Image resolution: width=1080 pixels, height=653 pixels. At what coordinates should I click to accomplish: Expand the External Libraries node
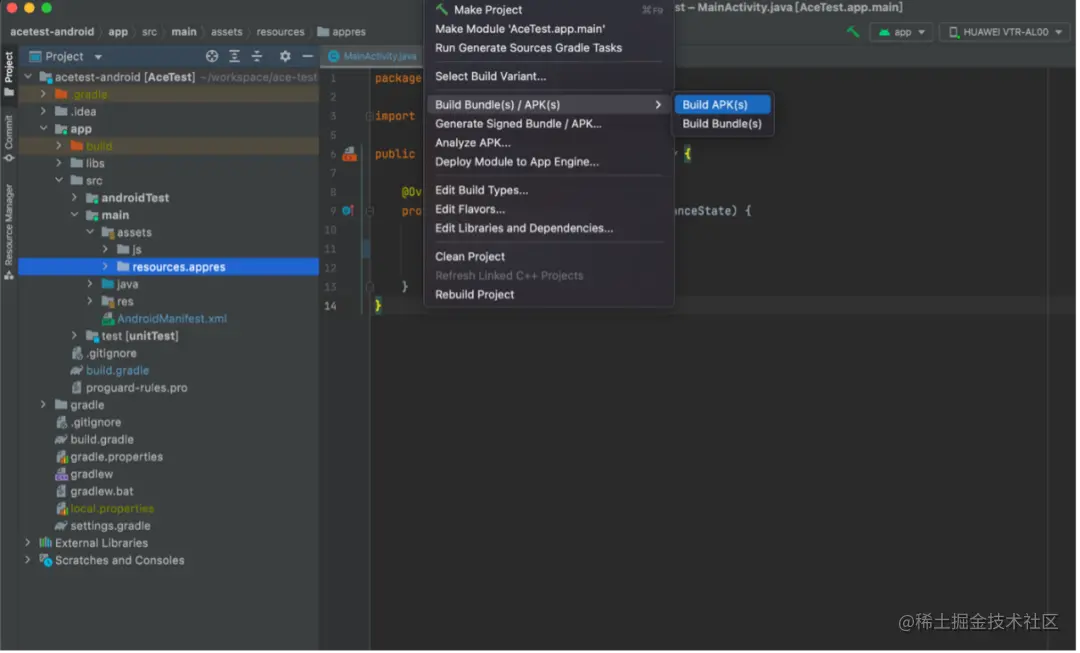pyautogui.click(x=28, y=544)
